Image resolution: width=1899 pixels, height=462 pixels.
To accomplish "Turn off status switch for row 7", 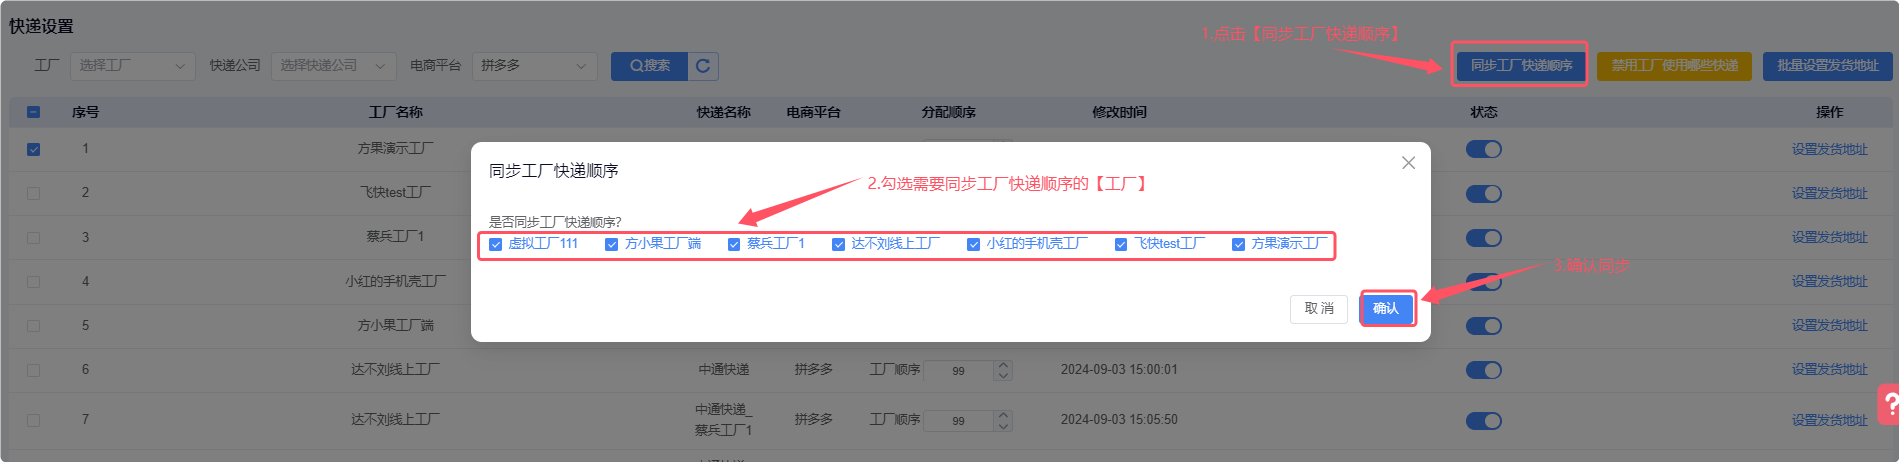I will pyautogui.click(x=1484, y=420).
